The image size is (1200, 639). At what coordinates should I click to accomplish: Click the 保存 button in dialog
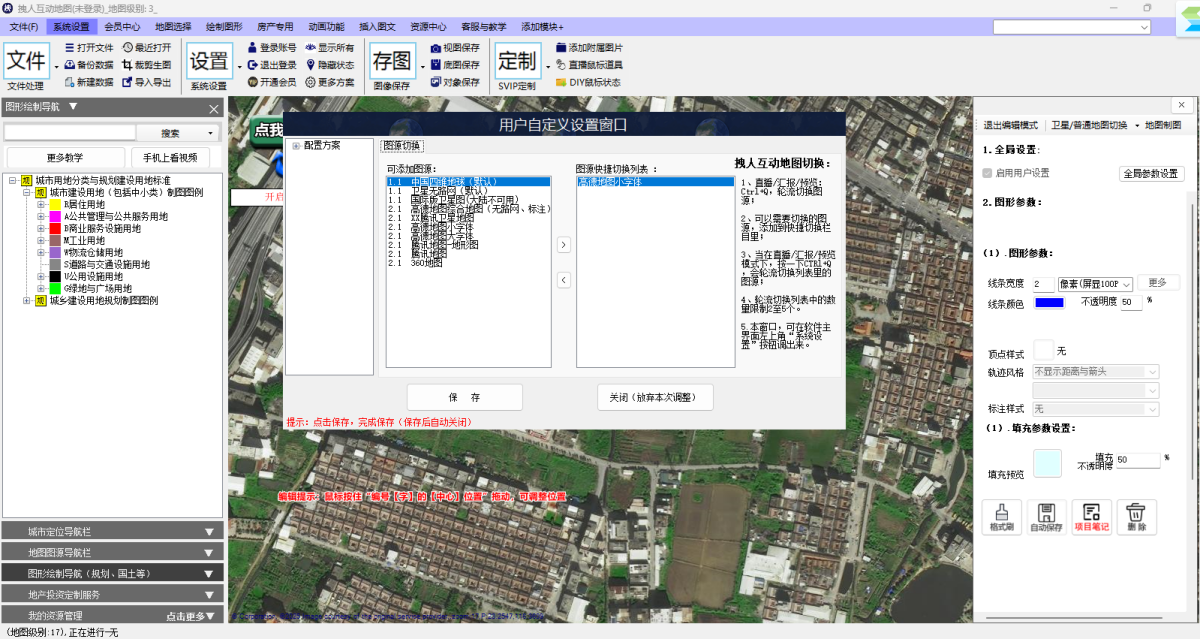464,397
